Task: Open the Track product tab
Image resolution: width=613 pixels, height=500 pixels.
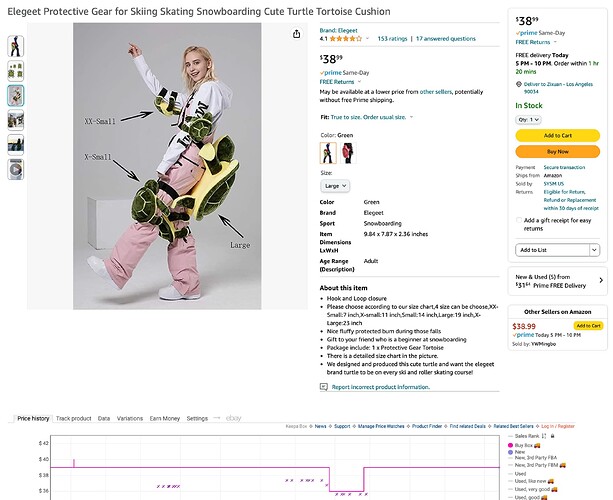Action: tap(73, 418)
